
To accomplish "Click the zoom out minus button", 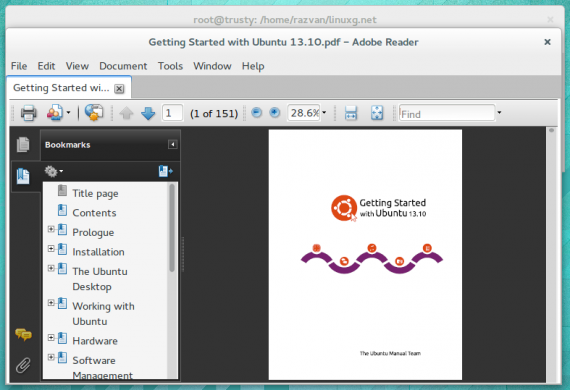I will tap(257, 113).
